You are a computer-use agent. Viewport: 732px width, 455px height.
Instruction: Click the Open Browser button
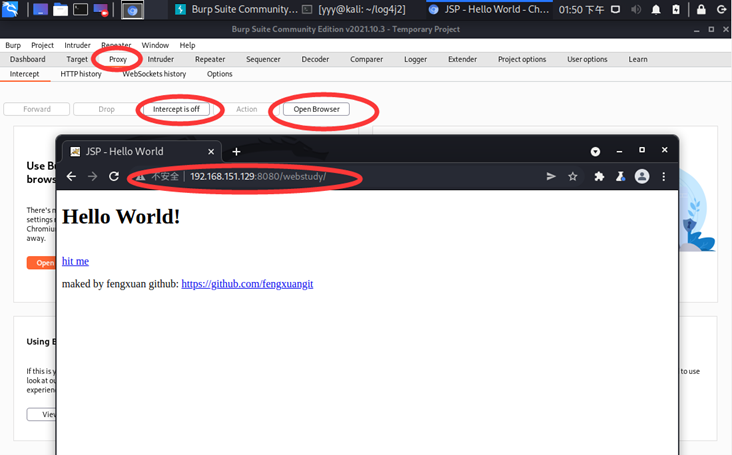(x=317, y=109)
